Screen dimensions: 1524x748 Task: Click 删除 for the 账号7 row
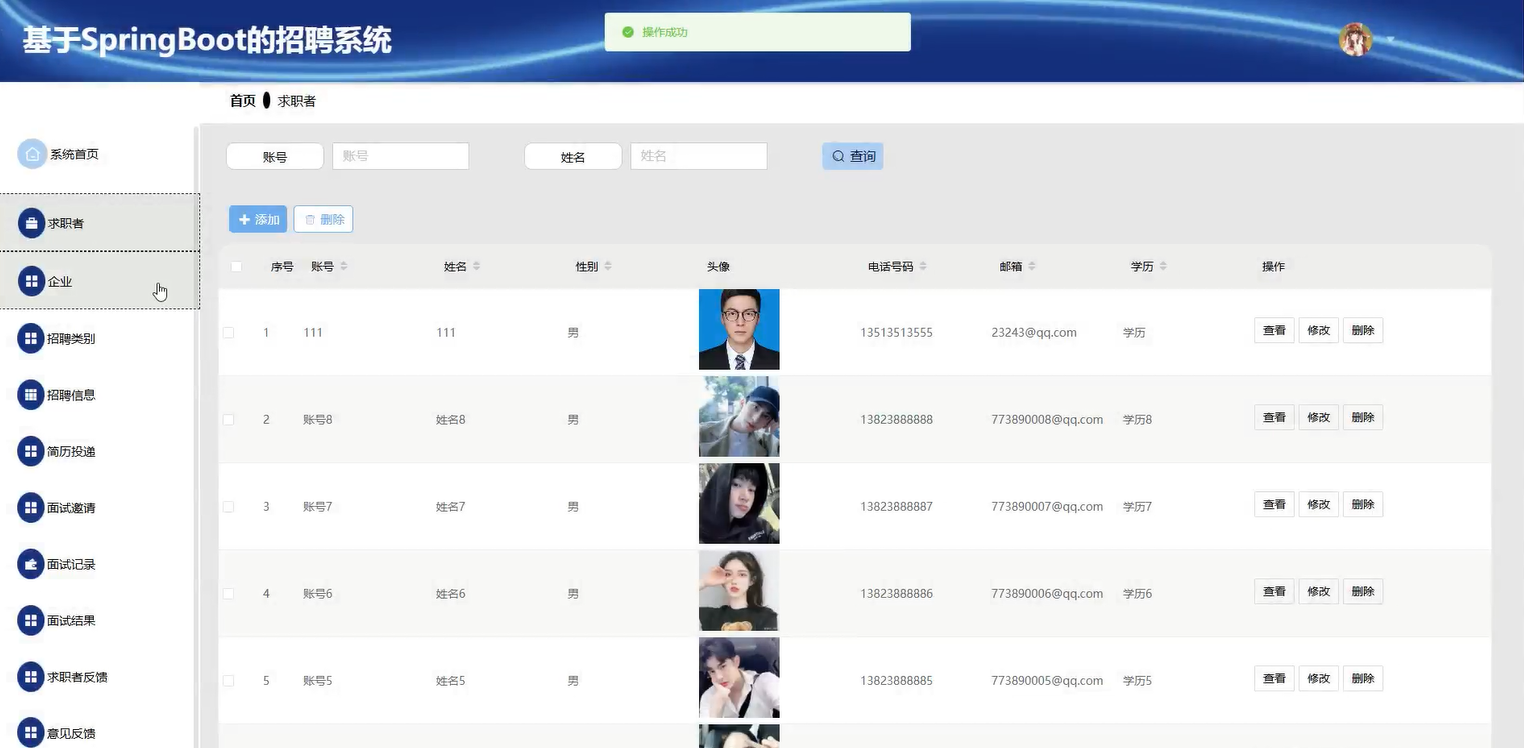click(x=1363, y=504)
